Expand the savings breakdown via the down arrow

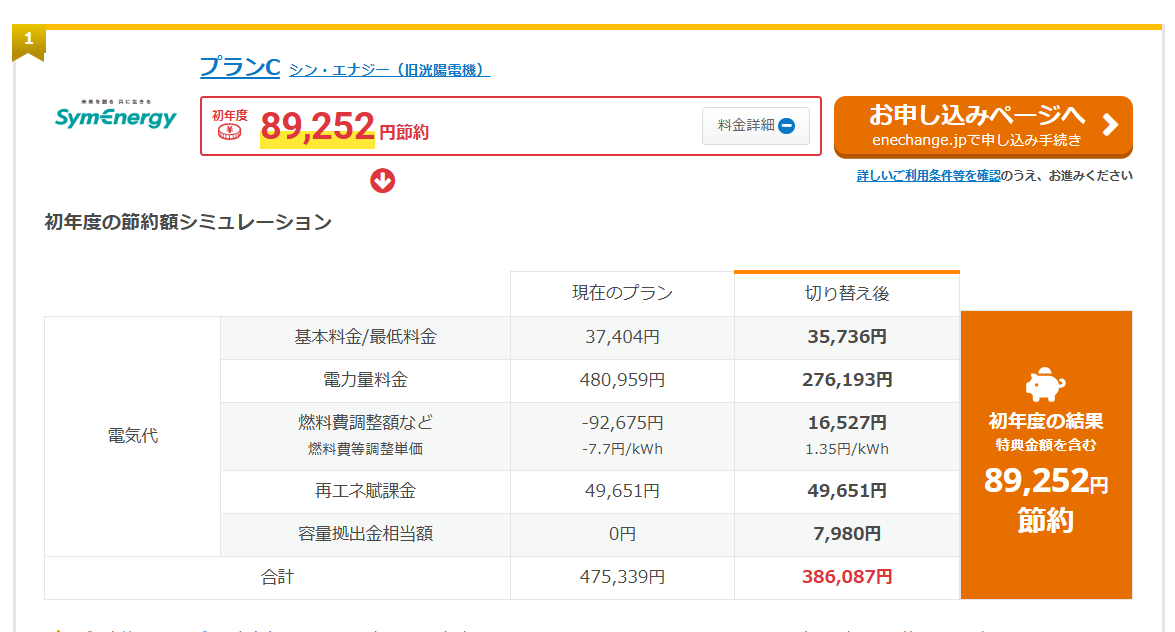382,181
